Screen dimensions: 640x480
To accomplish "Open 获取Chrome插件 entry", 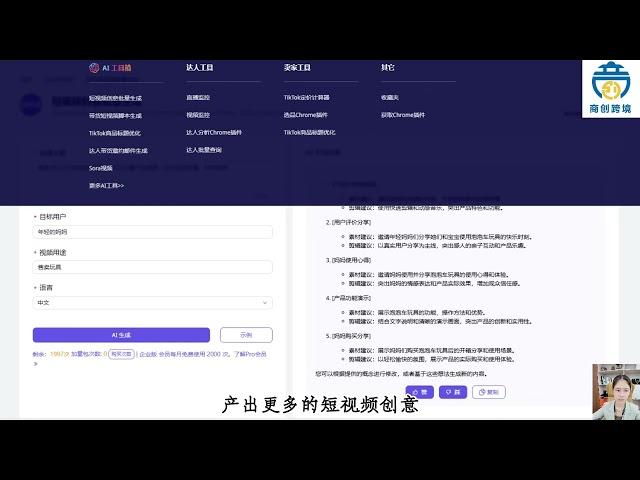I will [x=403, y=115].
